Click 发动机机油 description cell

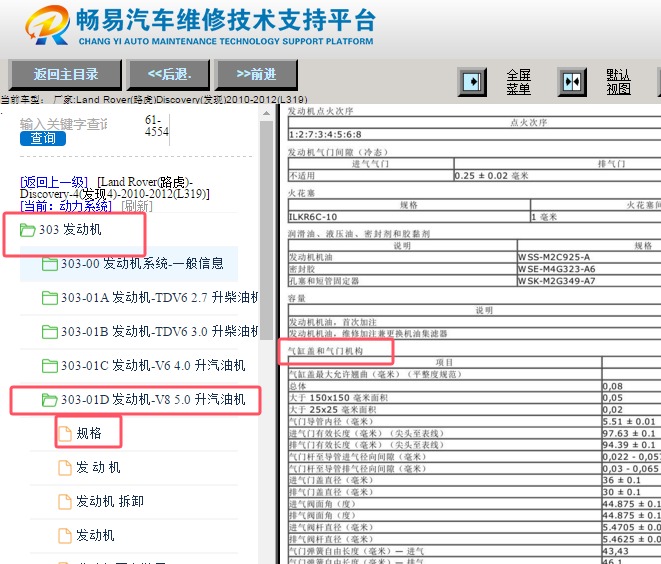(x=310, y=257)
